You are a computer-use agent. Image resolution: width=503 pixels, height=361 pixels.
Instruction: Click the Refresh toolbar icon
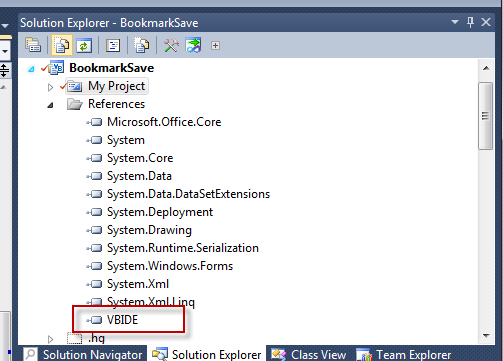[84, 46]
